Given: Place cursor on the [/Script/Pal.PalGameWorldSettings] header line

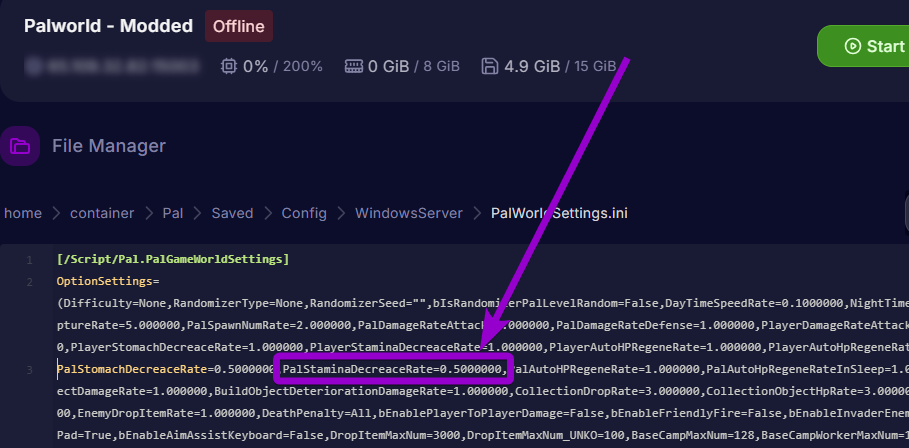Looking at the screenshot, I should [172, 260].
